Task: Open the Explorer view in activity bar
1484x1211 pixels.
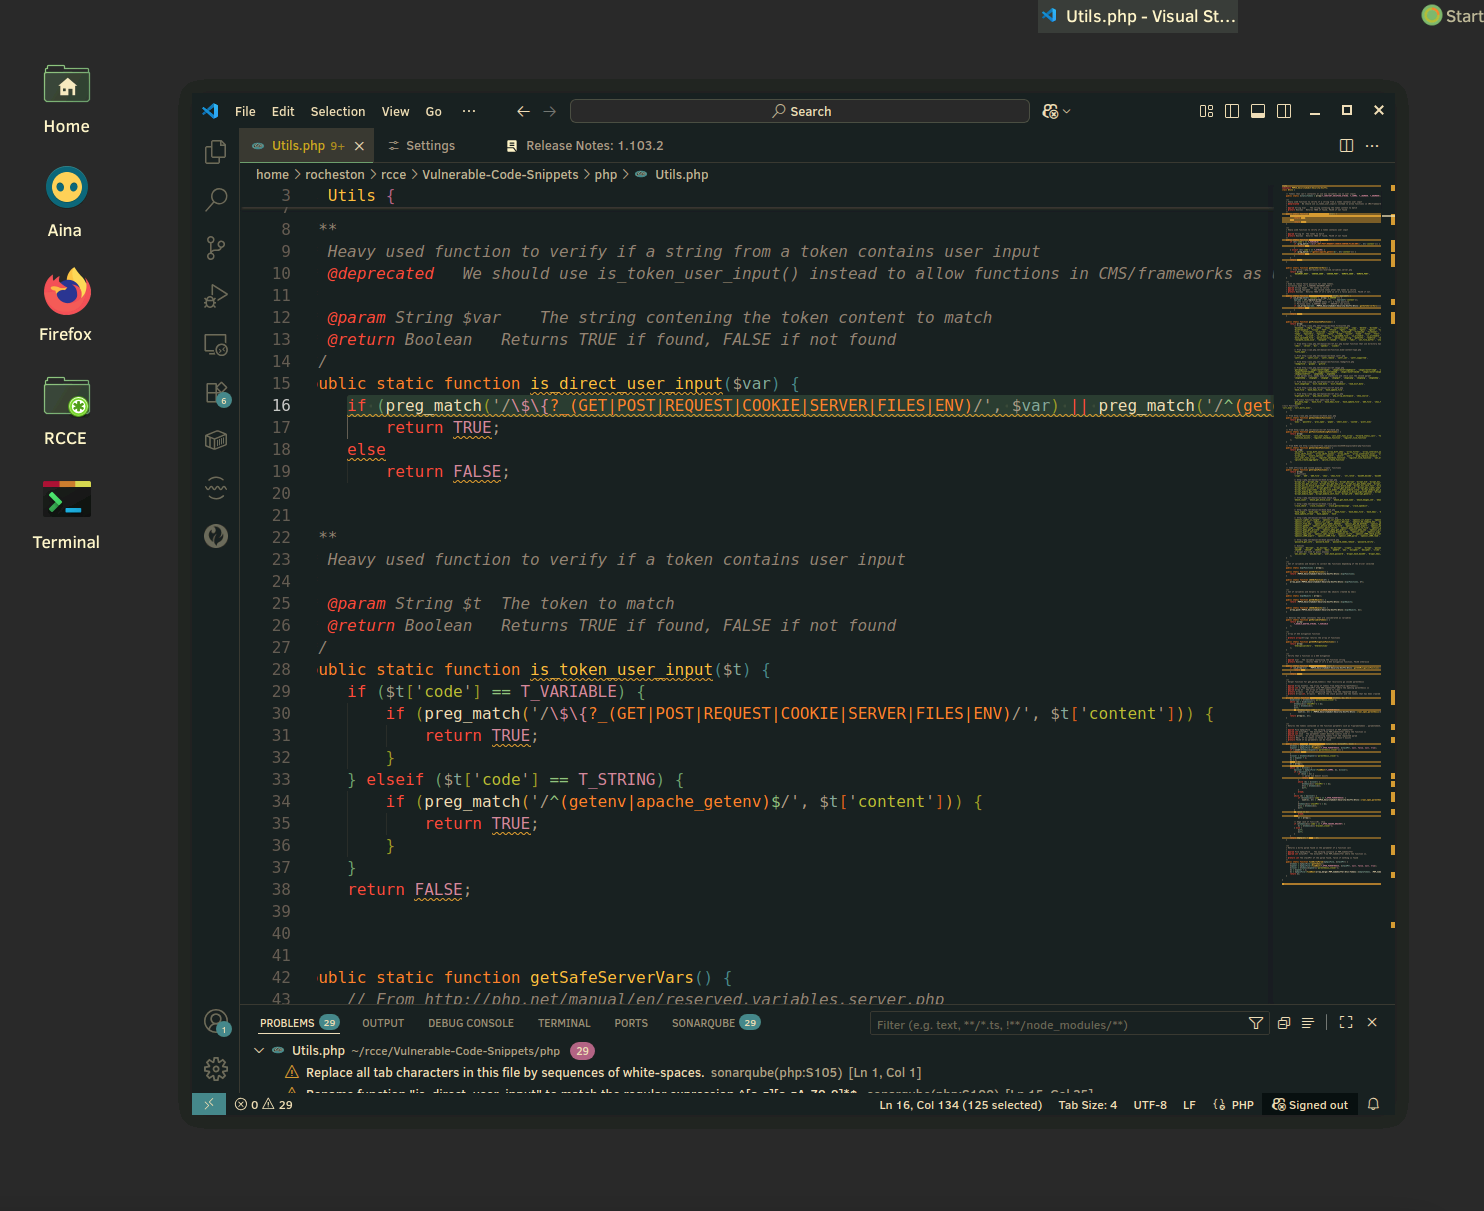Action: [215, 152]
